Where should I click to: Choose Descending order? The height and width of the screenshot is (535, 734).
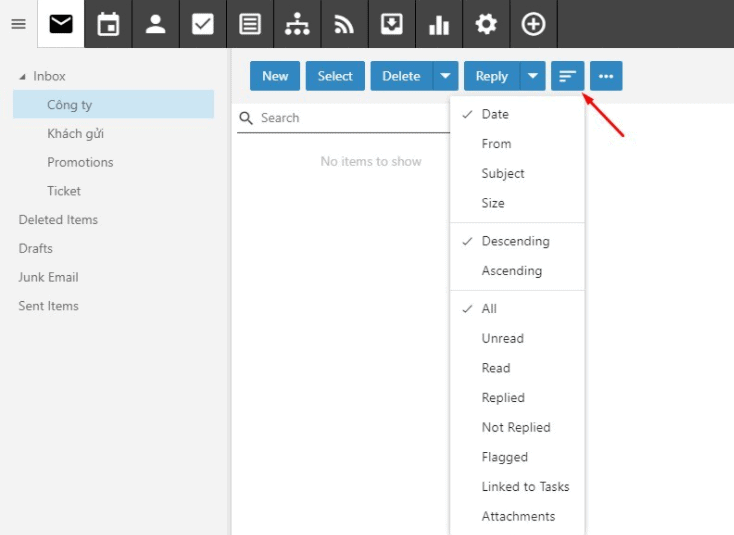click(517, 241)
